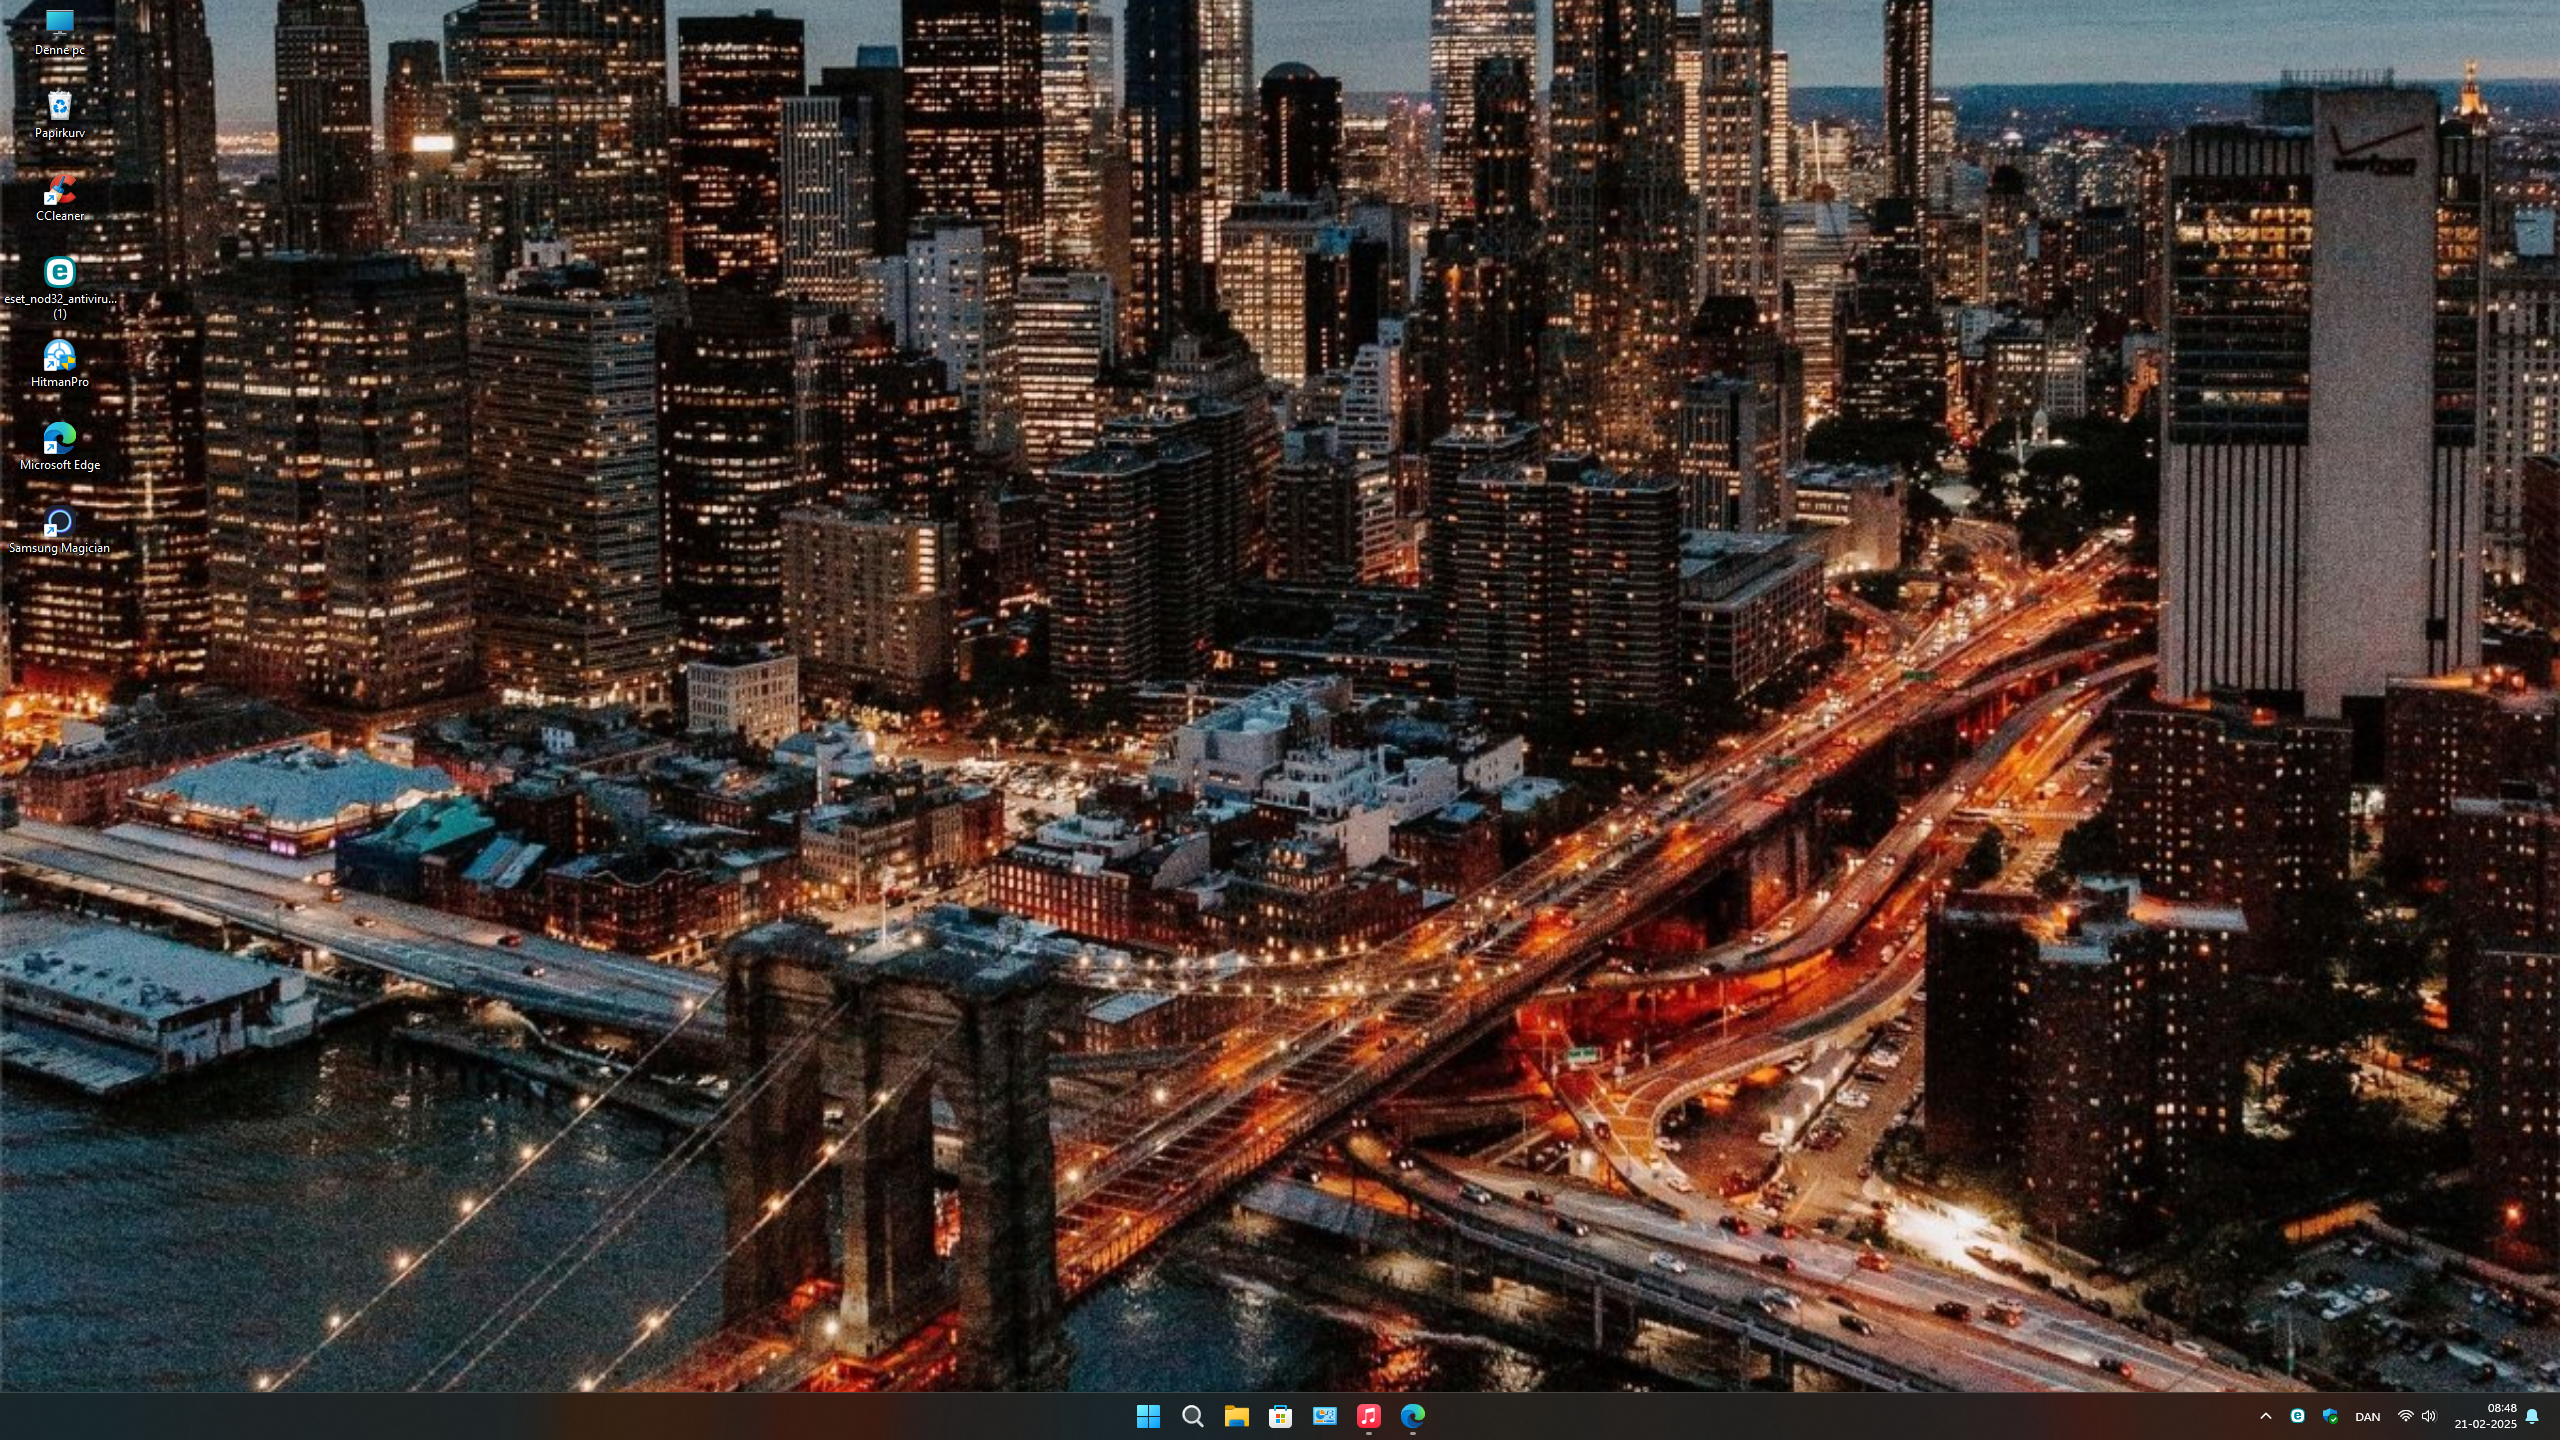Open taskbar Search magnifier
This screenshot has height=1440, width=2560.
[1192, 1416]
